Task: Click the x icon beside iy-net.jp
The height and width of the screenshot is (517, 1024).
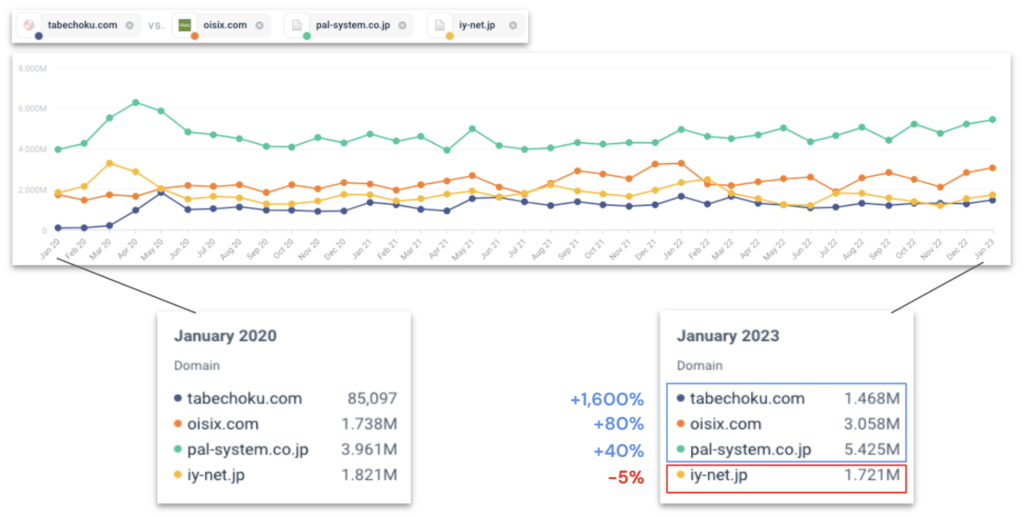Action: point(513,25)
